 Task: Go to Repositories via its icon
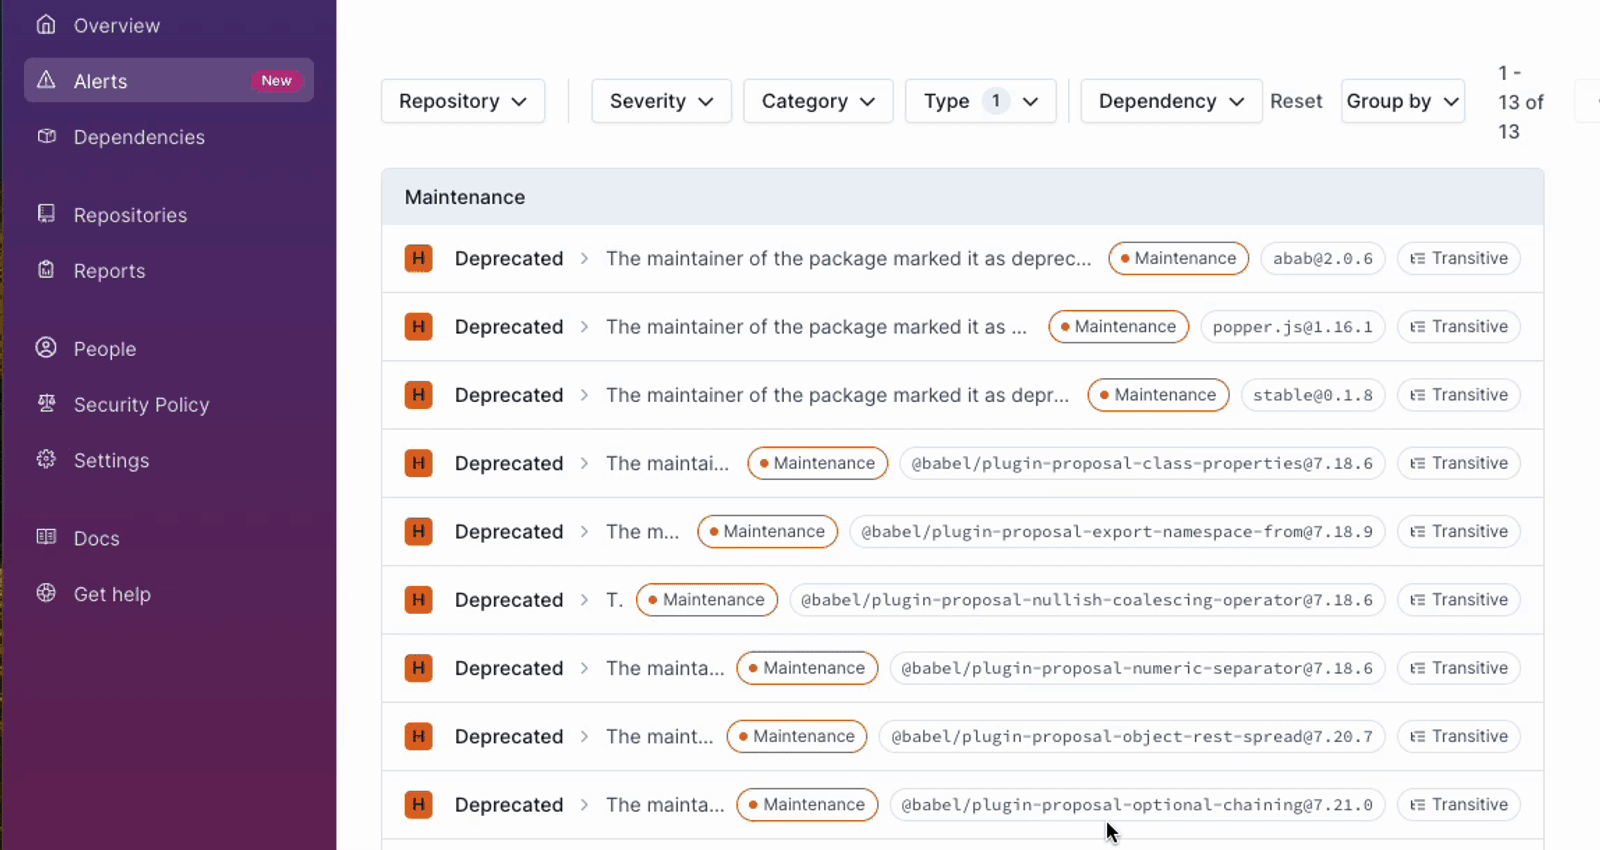(x=46, y=214)
